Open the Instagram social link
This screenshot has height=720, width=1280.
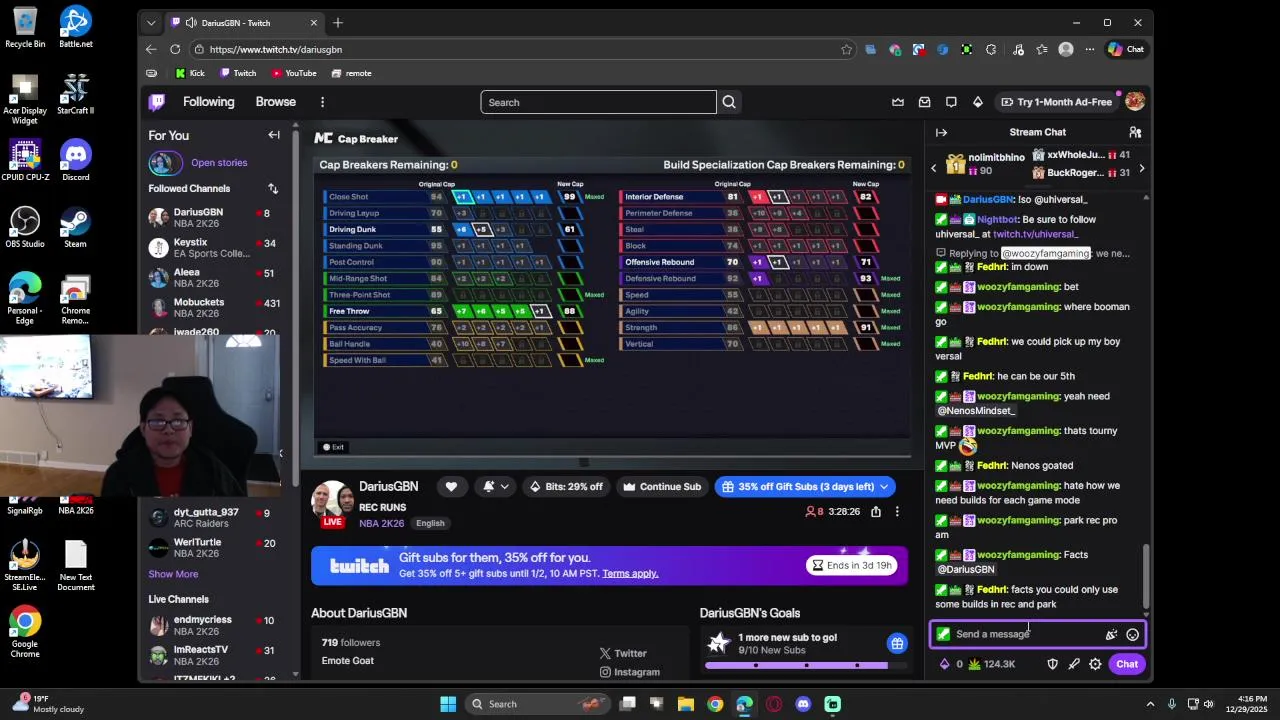point(630,672)
